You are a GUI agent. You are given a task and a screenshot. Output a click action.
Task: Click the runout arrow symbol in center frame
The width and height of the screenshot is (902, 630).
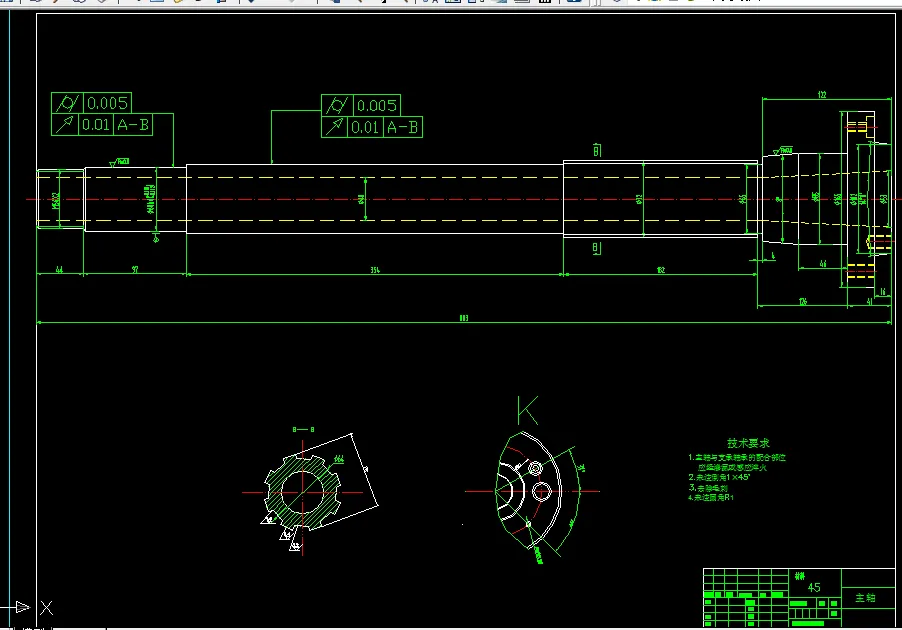coord(335,127)
